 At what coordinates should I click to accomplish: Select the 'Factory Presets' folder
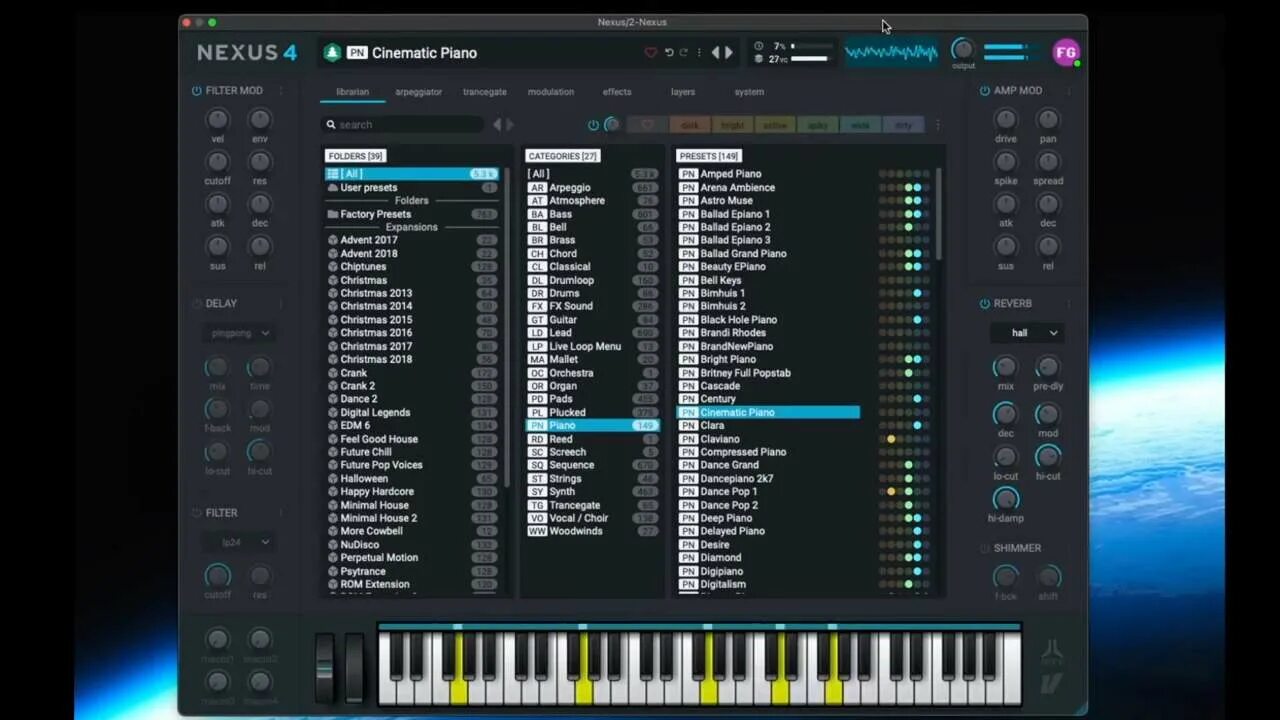(x=411, y=214)
